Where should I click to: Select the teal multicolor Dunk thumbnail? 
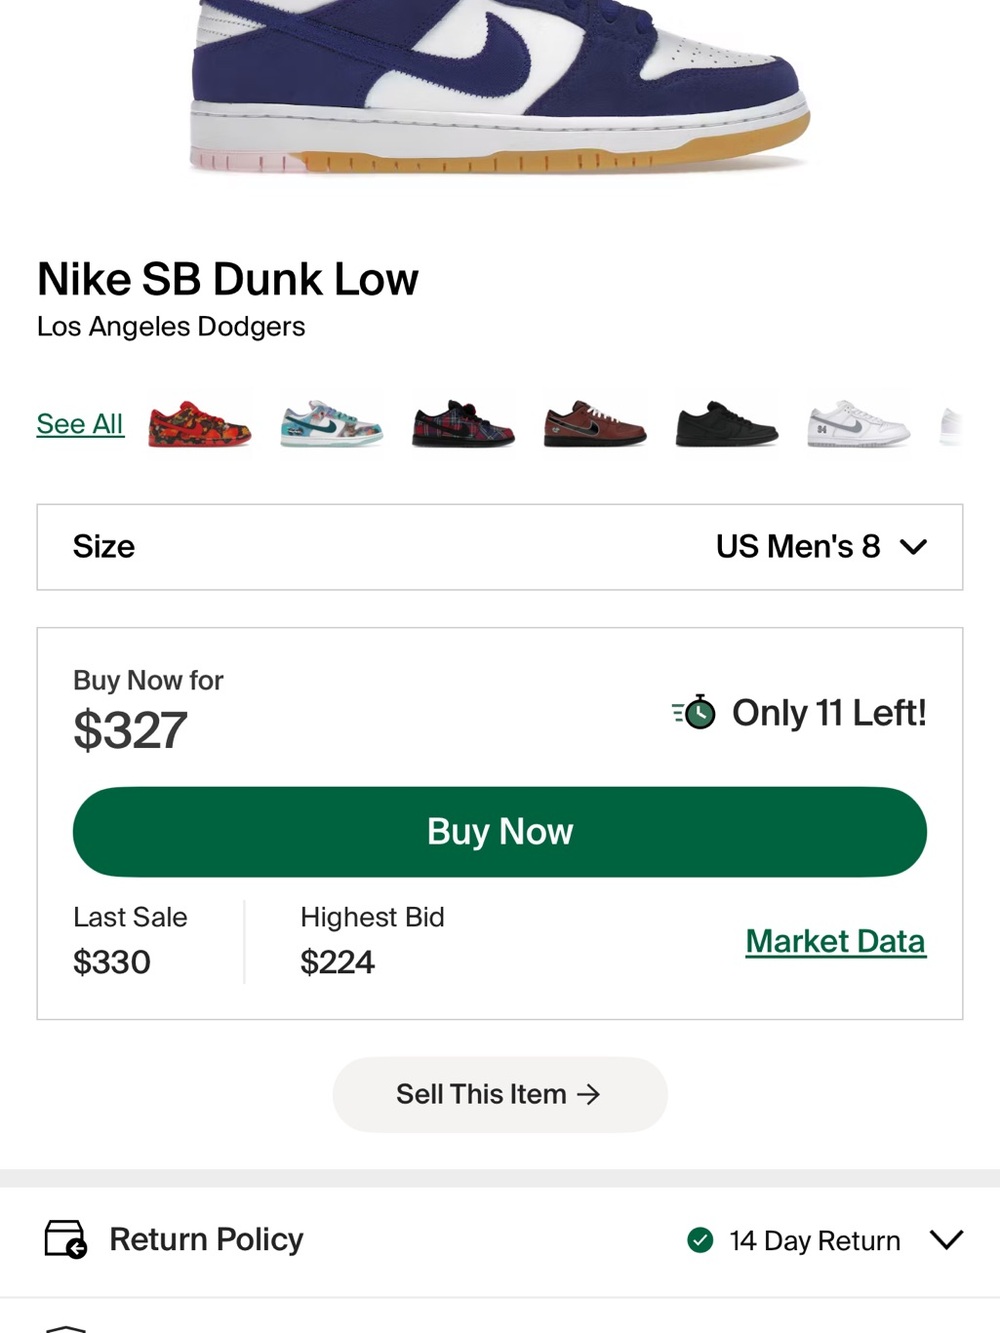(x=331, y=424)
